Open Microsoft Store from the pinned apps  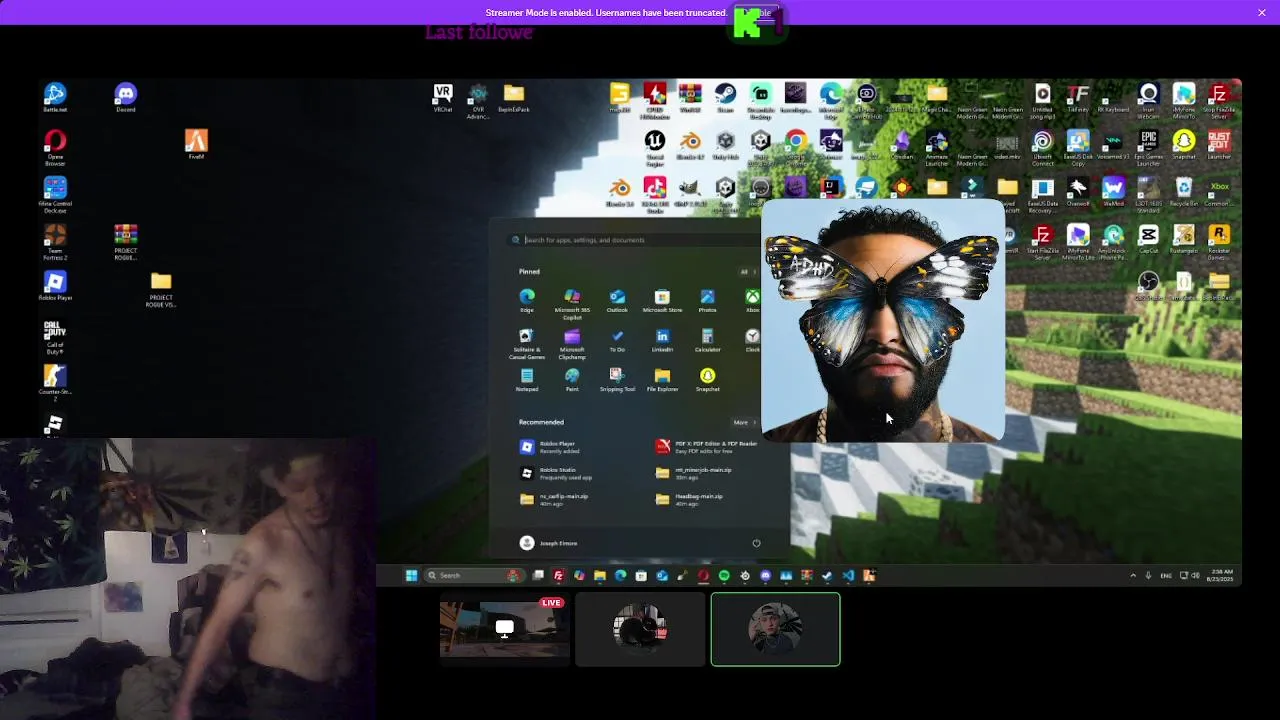pos(662,300)
